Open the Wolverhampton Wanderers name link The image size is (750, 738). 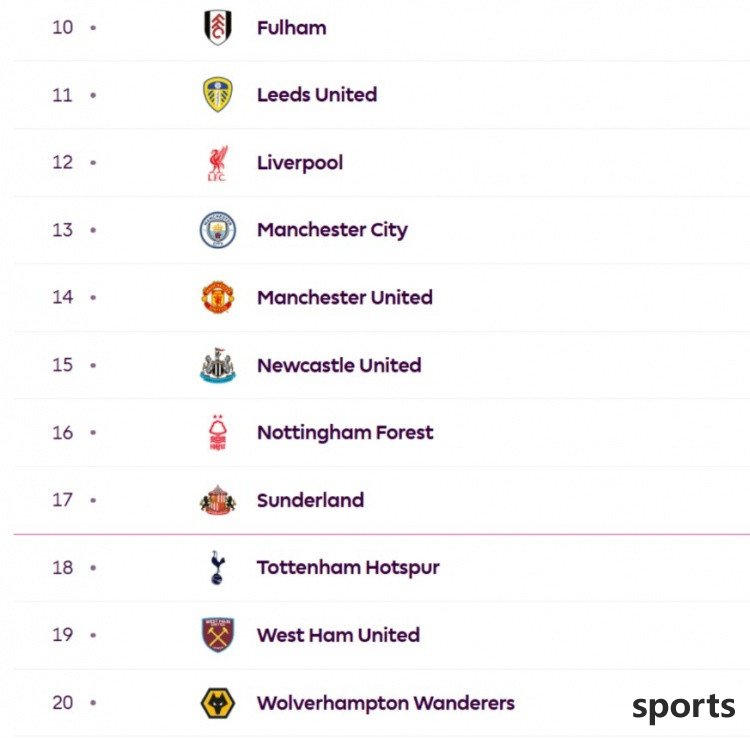[x=386, y=703]
